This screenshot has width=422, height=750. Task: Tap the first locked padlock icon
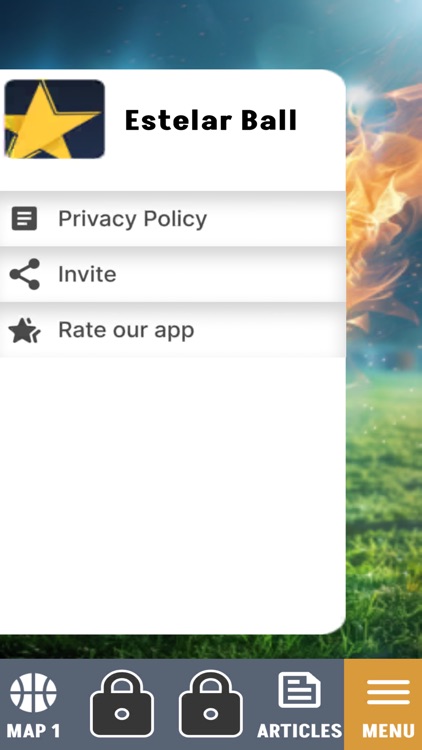122,704
